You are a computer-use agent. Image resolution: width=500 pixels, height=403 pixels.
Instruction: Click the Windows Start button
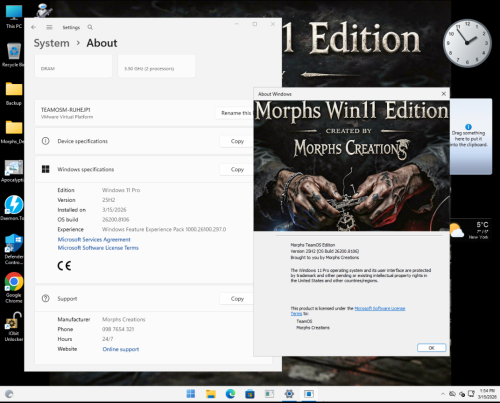click(x=191, y=394)
